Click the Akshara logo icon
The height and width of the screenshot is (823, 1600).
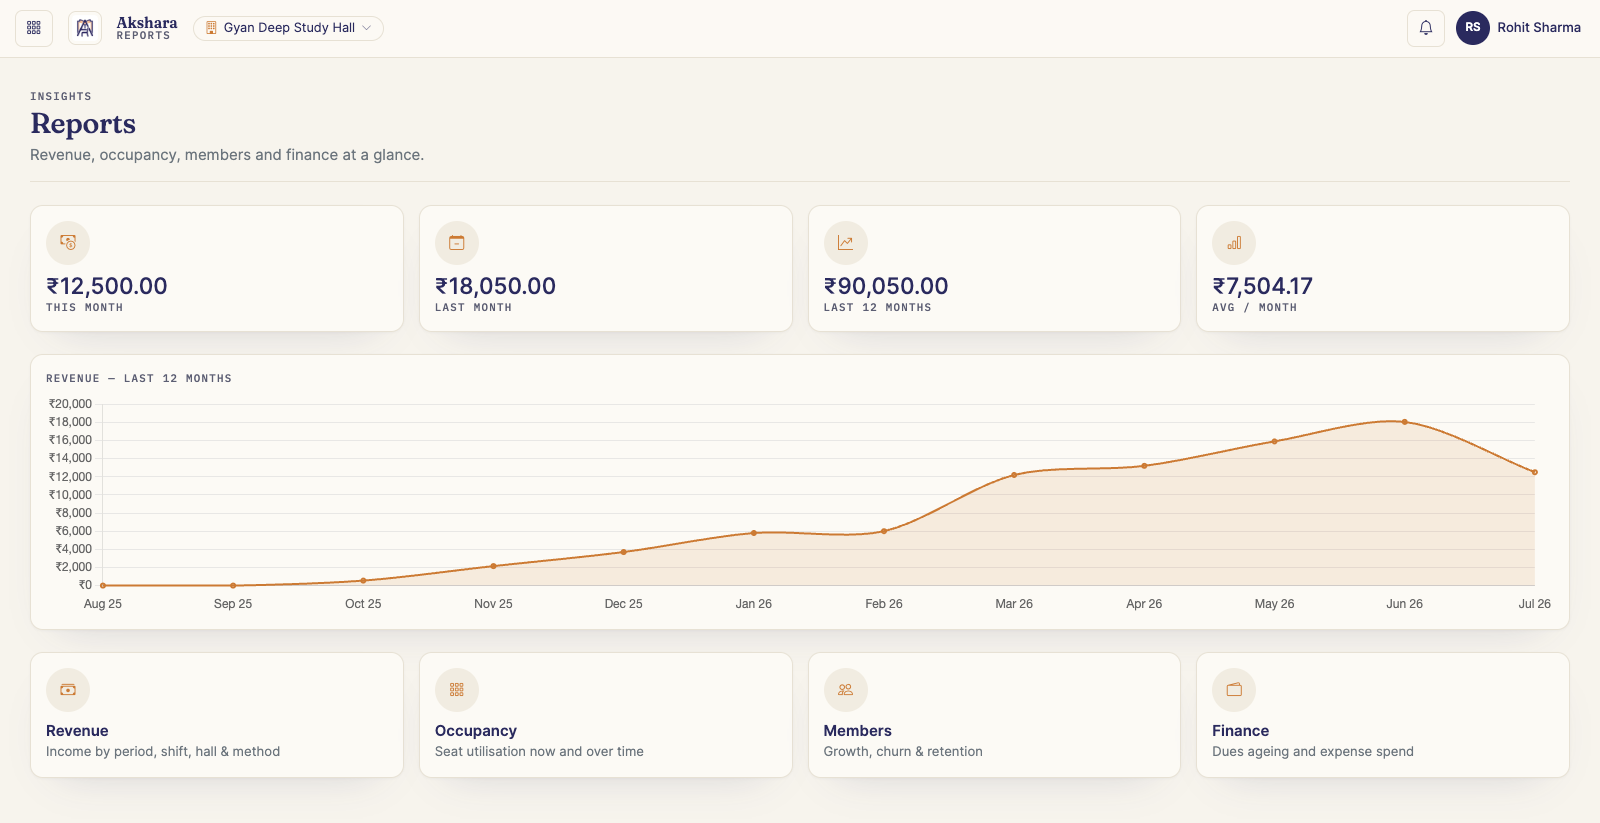(x=85, y=28)
